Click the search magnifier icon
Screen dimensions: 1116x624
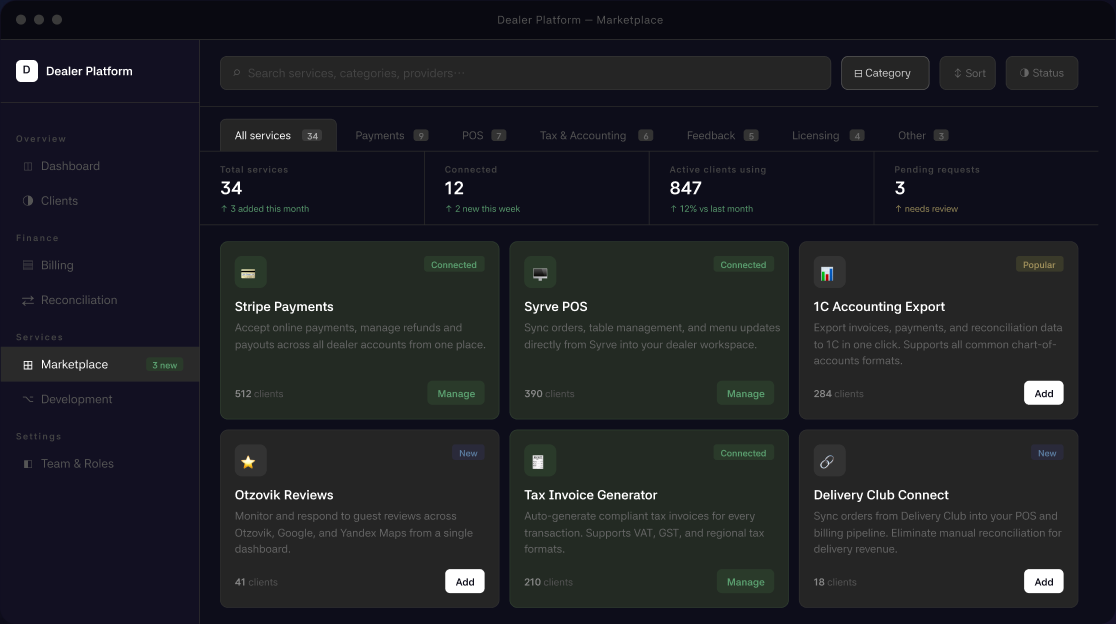click(237, 73)
